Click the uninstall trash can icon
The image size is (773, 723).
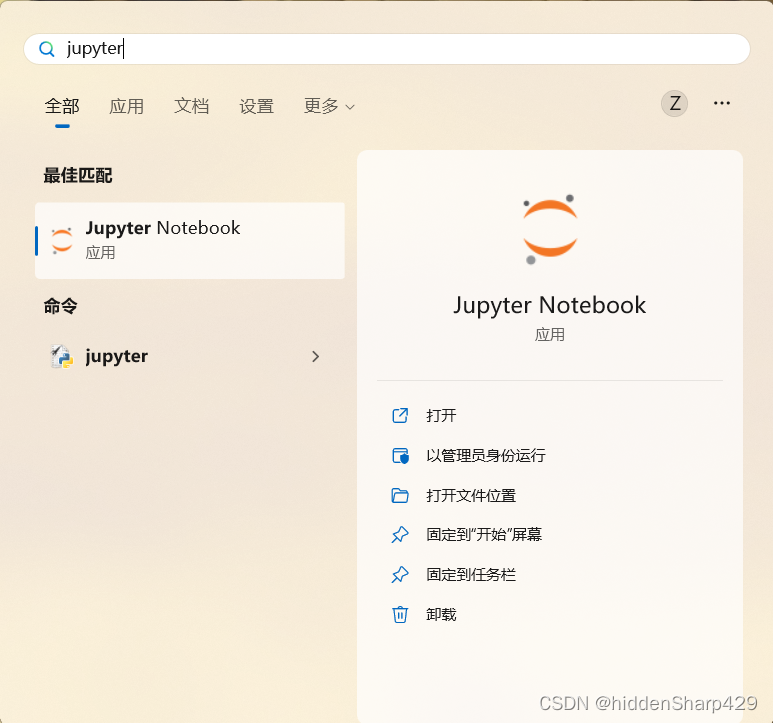pos(400,615)
